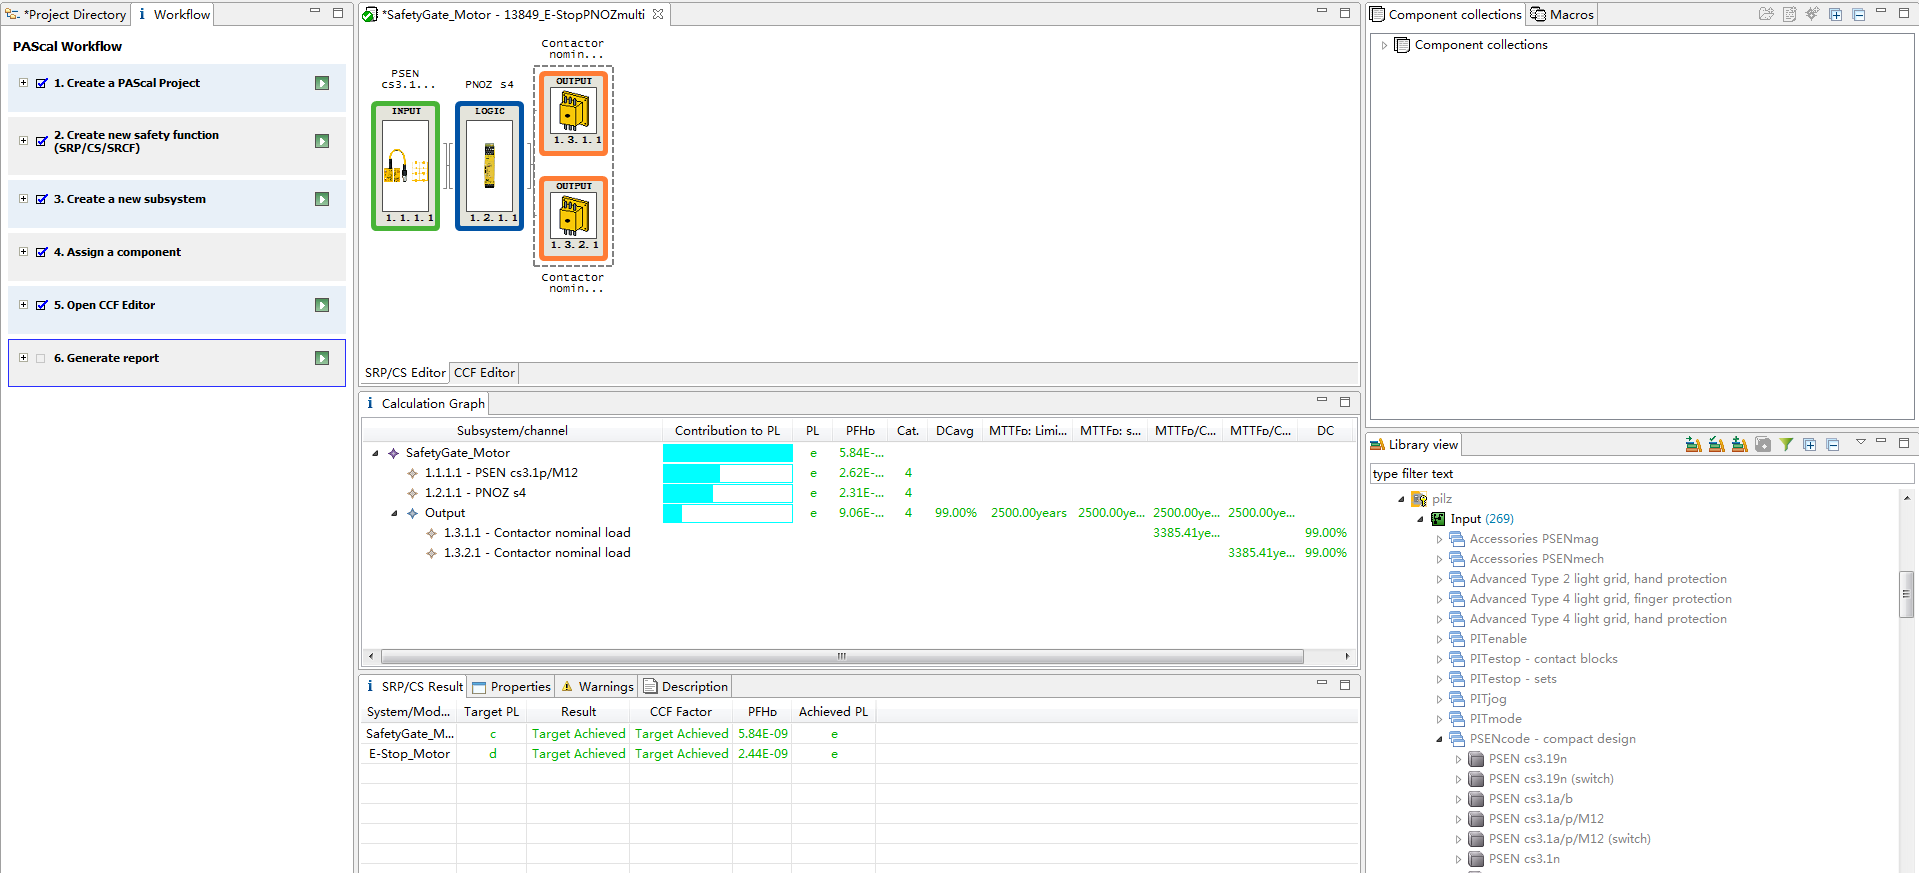Viewport: 1919px width, 873px height.
Task: Open the Description tab
Action: (685, 687)
